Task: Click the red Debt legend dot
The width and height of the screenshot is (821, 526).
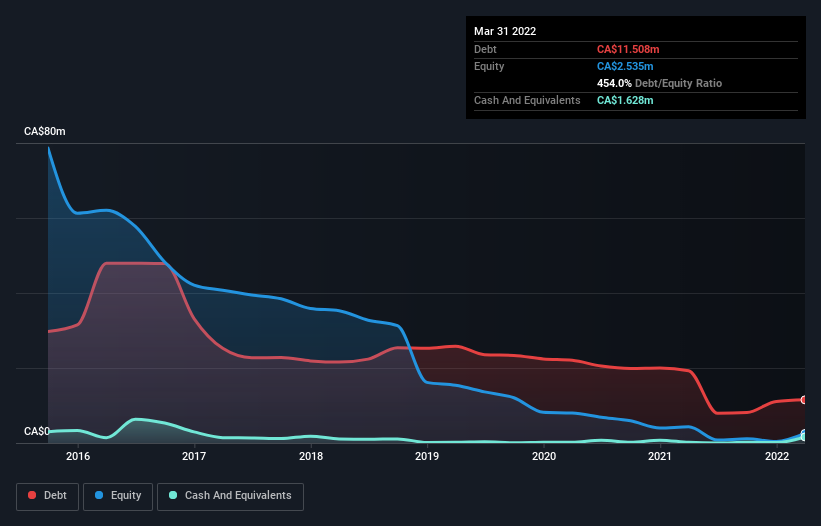Action: point(32,495)
